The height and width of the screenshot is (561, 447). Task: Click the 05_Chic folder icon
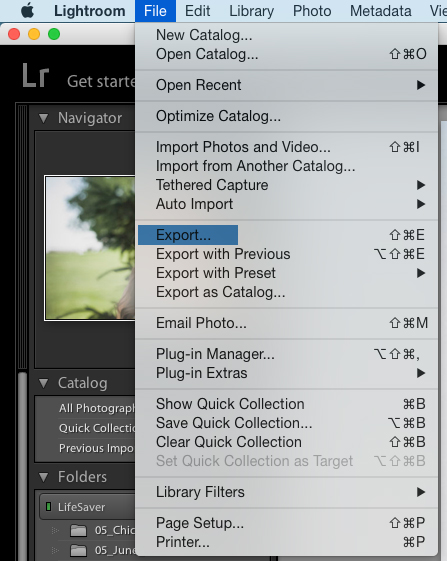[x=78, y=531]
